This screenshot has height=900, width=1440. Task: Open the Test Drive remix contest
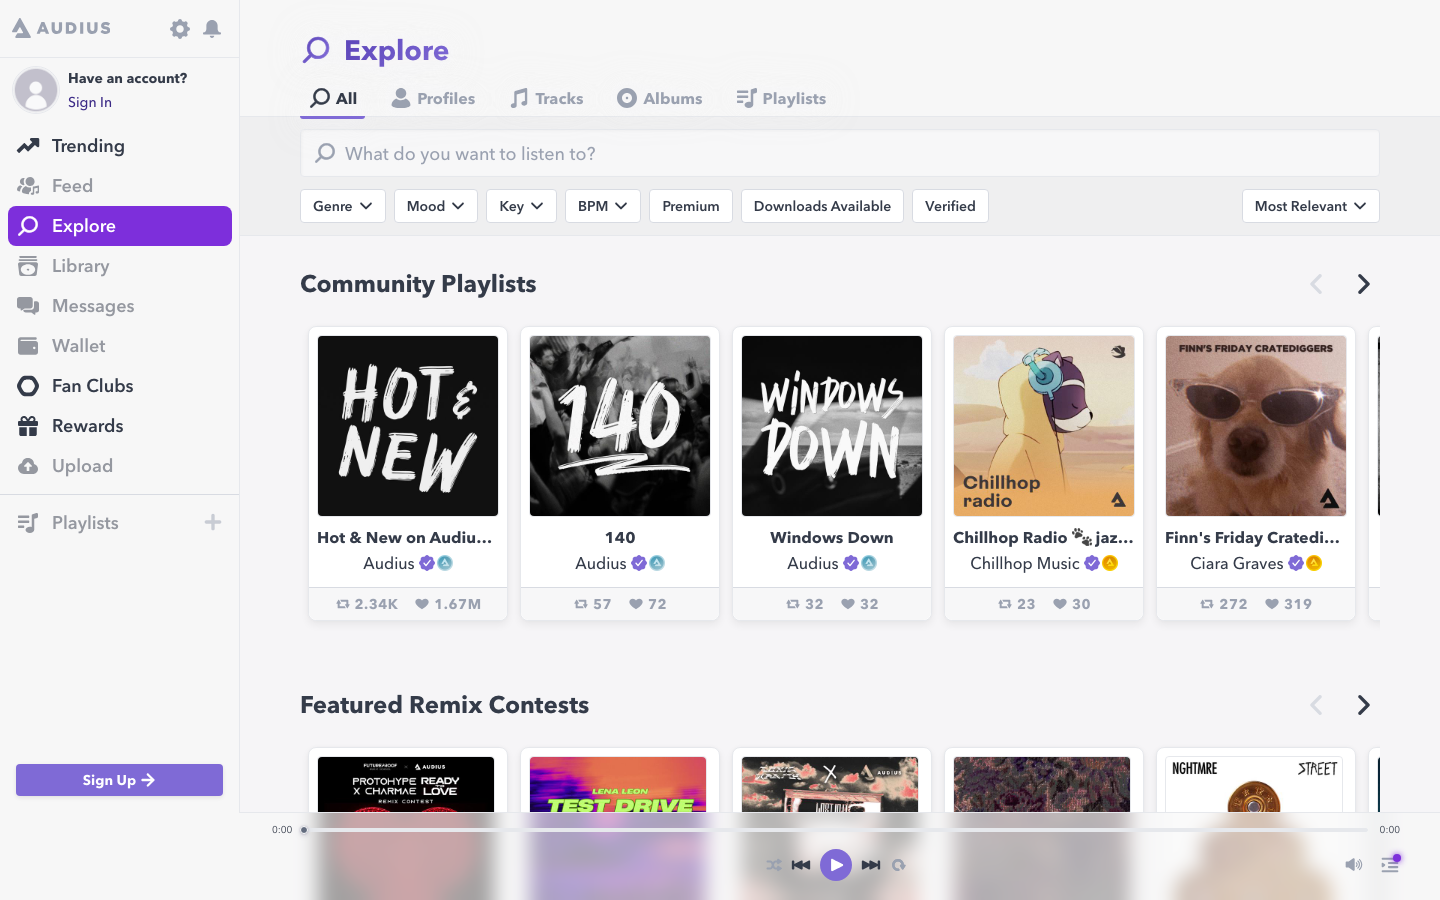click(618, 784)
